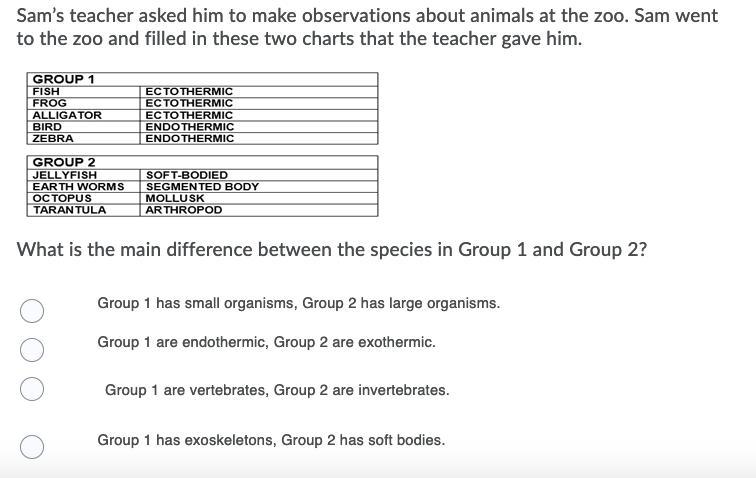This screenshot has height=478, width=756.
Task: Select radio for small organisms answer
Action: coord(32,311)
